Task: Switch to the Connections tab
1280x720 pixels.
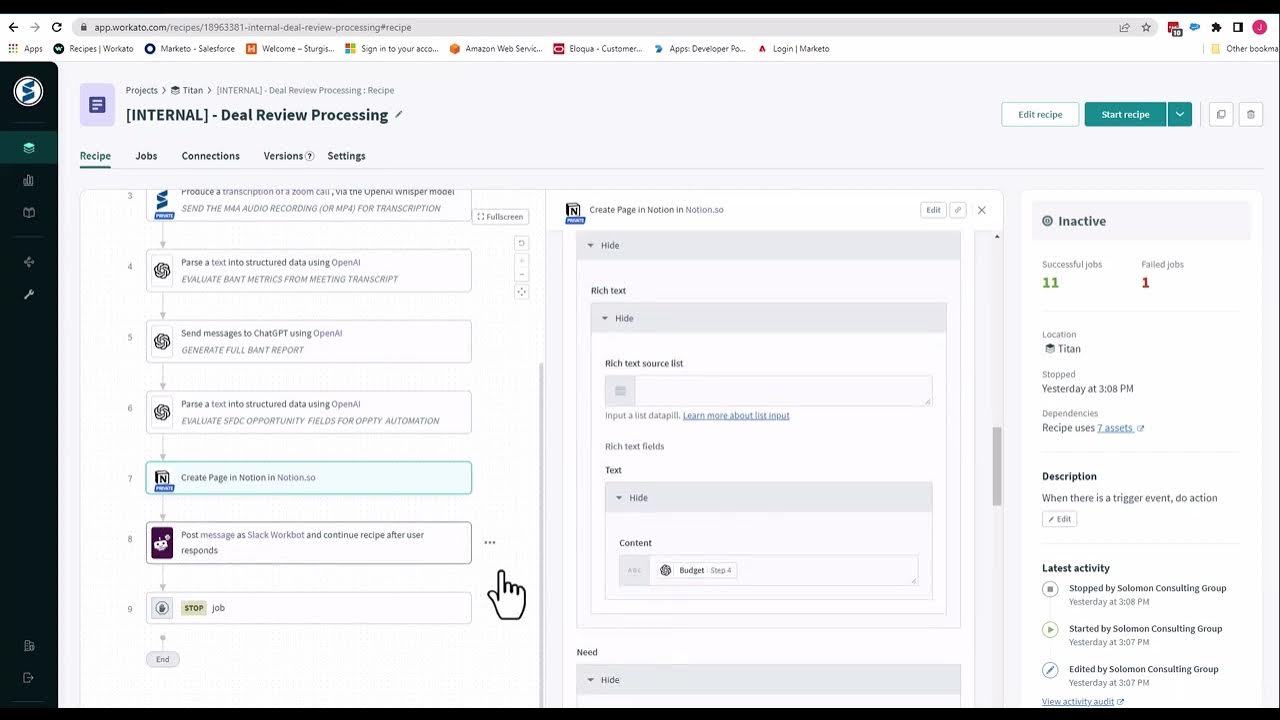Action: (x=210, y=156)
